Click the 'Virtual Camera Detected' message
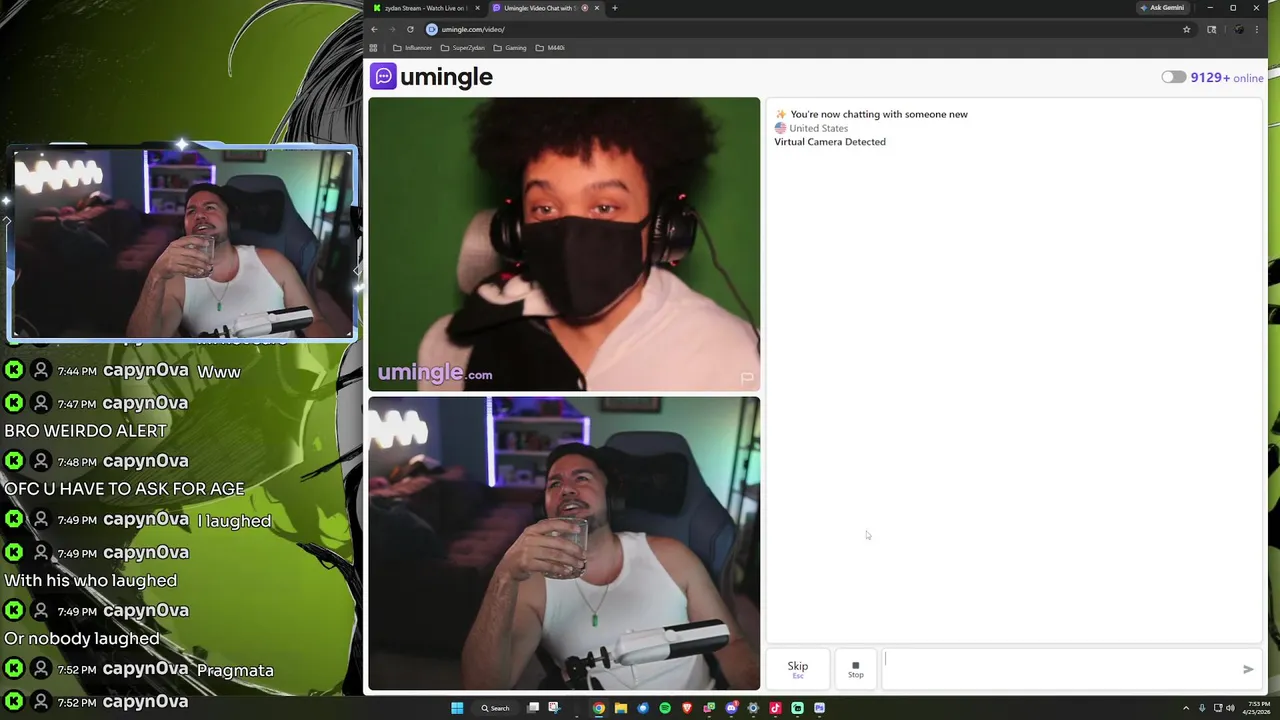This screenshot has height=720, width=1280. pos(830,142)
